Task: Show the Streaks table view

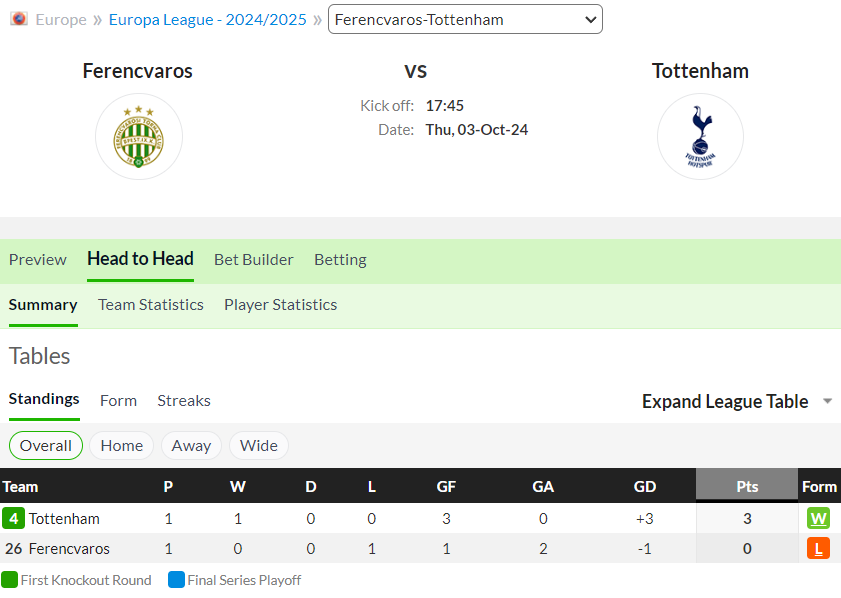Action: tap(184, 401)
